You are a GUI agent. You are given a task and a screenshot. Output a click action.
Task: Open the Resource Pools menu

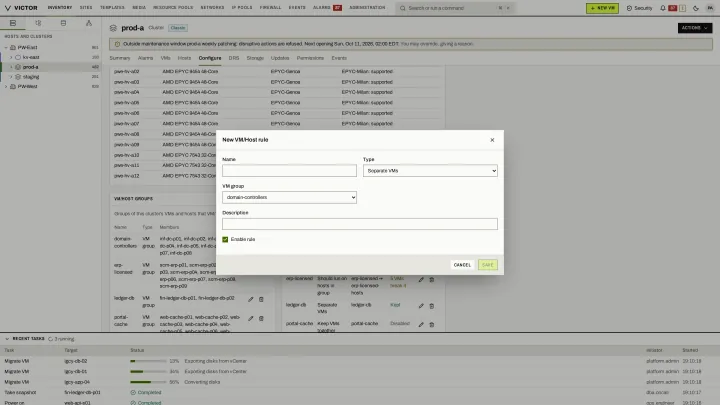(173, 8)
